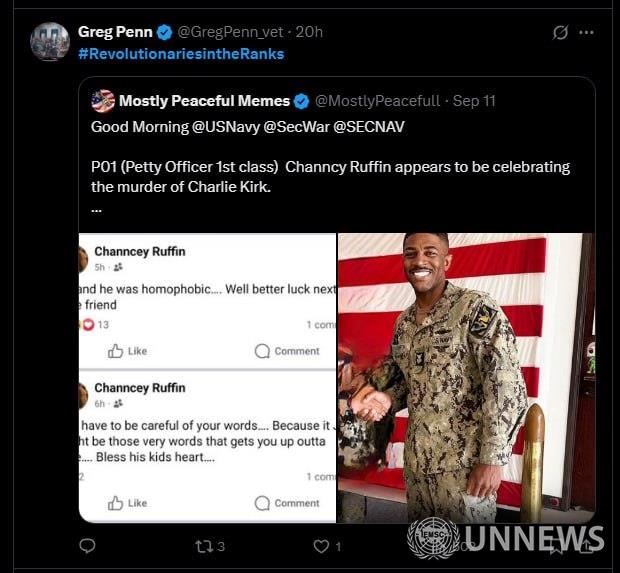Expand the quoted tweet's truncated text ellipsis
The width and height of the screenshot is (620, 573).
click(97, 210)
